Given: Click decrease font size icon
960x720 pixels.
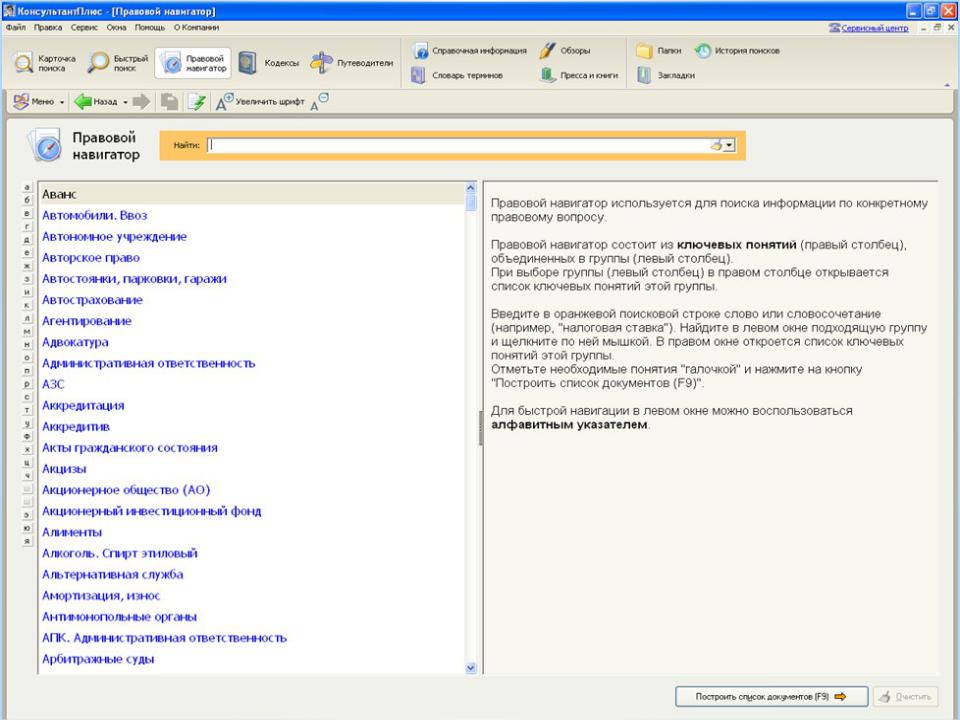Looking at the screenshot, I should tap(319, 102).
